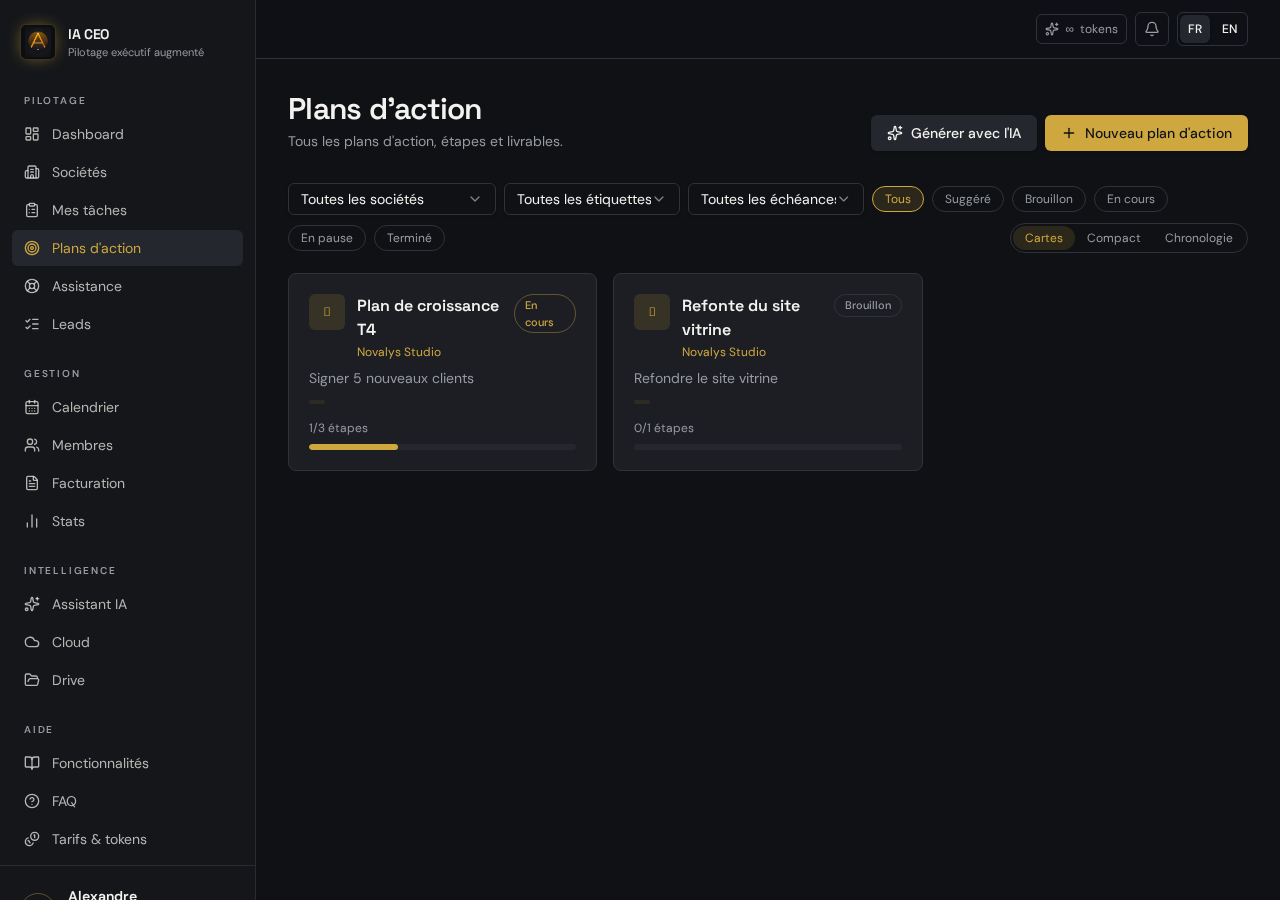Screen dimensions: 1280x900
Task: Click the Calendrier calendar icon
Action: pyautogui.click(x=32, y=407)
